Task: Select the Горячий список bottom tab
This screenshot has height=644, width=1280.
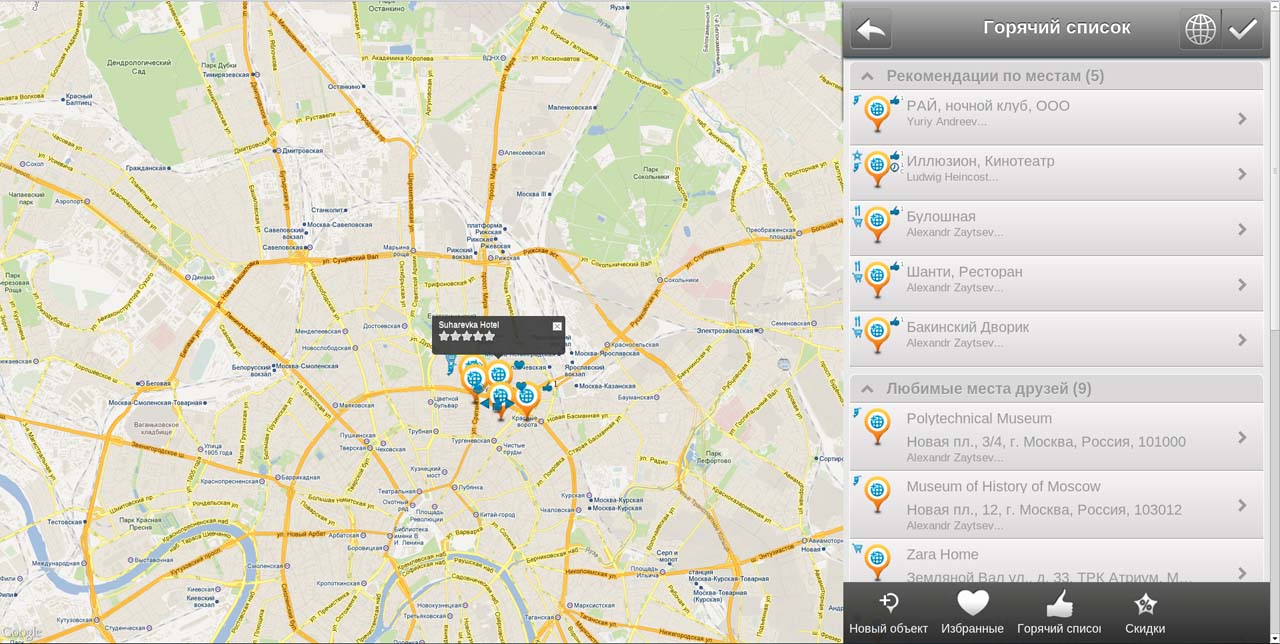Action: coord(1059,613)
